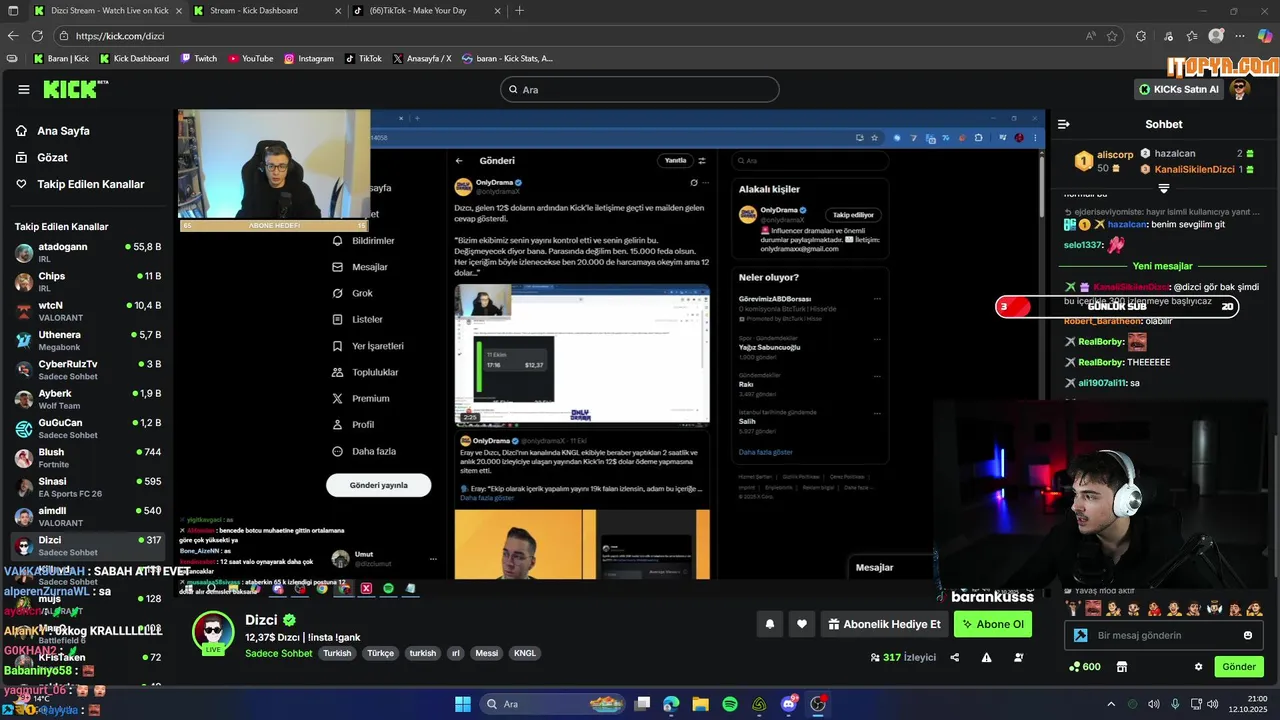
Task: Click Abonelik Hediye Et button
Action: 884,624
